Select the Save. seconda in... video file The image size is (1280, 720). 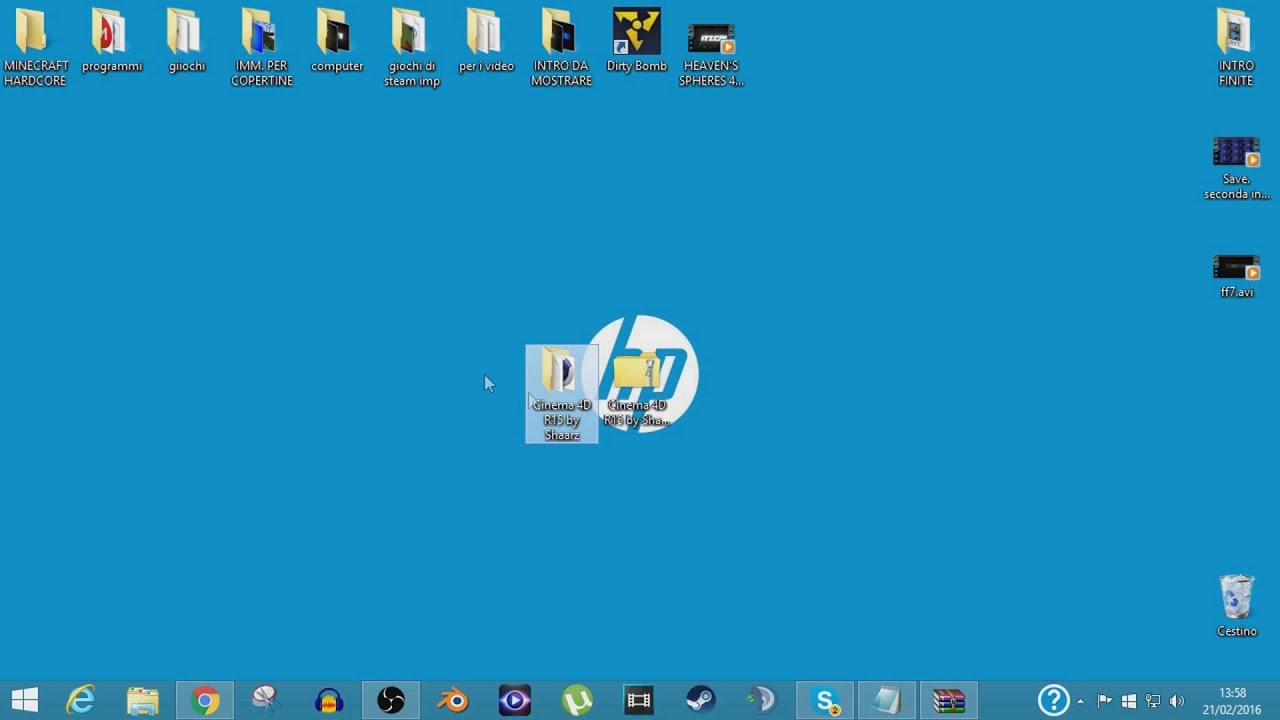(1236, 168)
